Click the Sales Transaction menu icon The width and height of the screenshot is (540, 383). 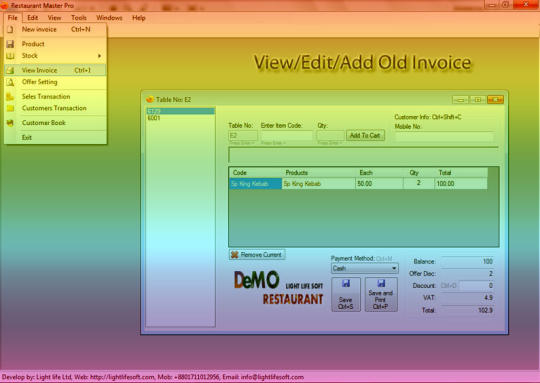pyautogui.click(x=10, y=97)
